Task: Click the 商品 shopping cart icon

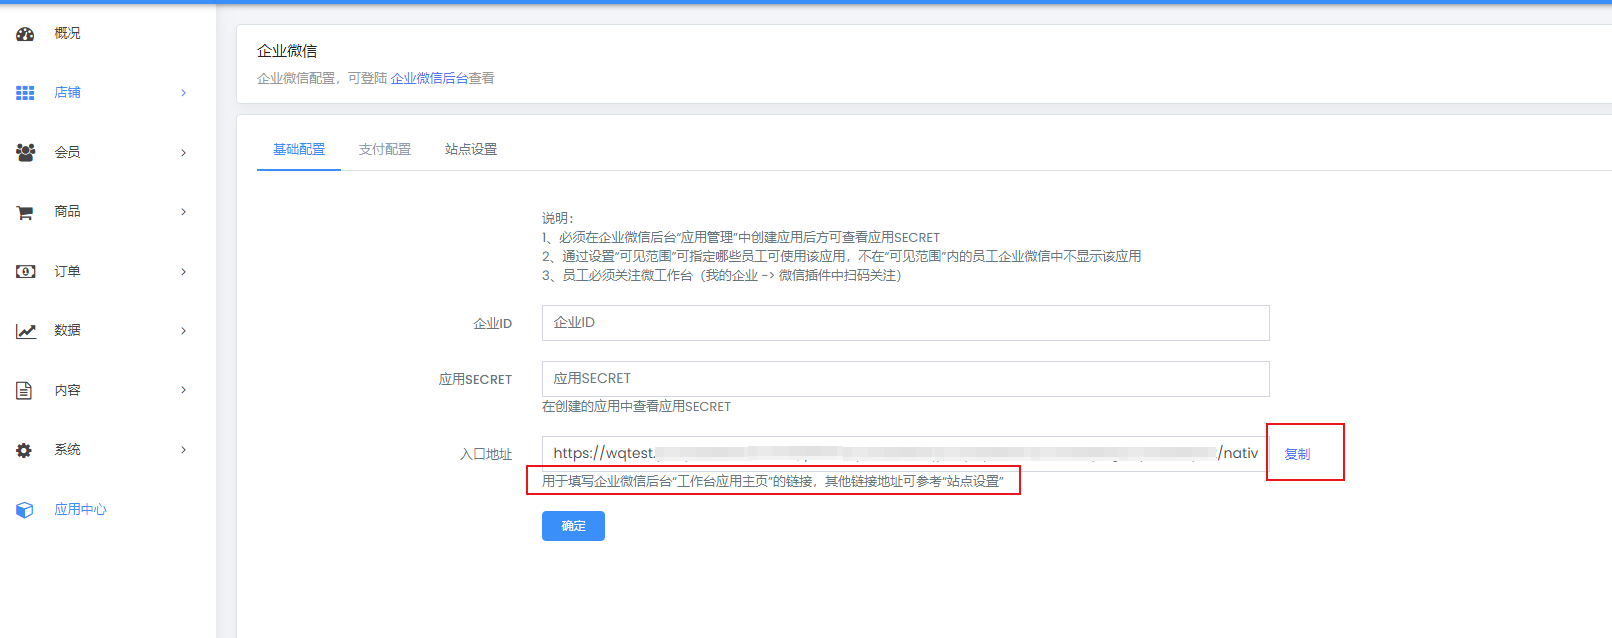Action: click(25, 212)
